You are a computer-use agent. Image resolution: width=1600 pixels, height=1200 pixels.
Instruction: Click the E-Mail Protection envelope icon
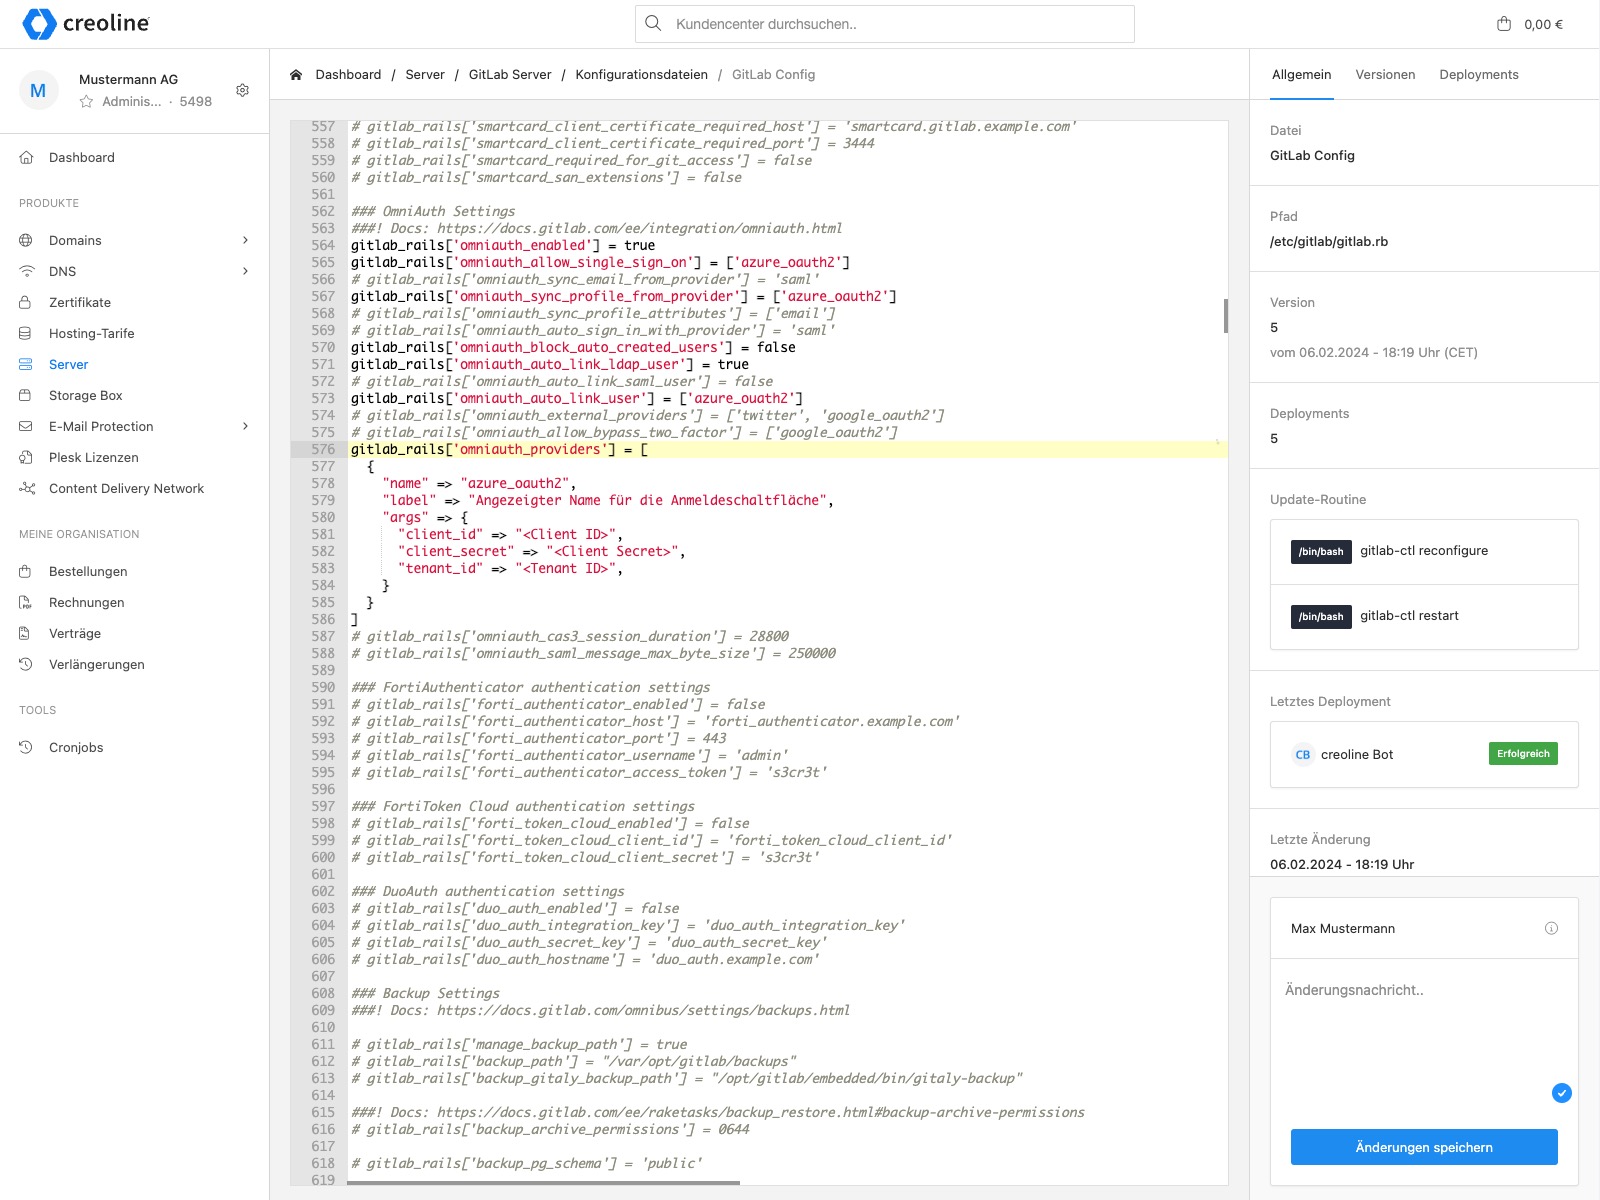click(x=26, y=426)
